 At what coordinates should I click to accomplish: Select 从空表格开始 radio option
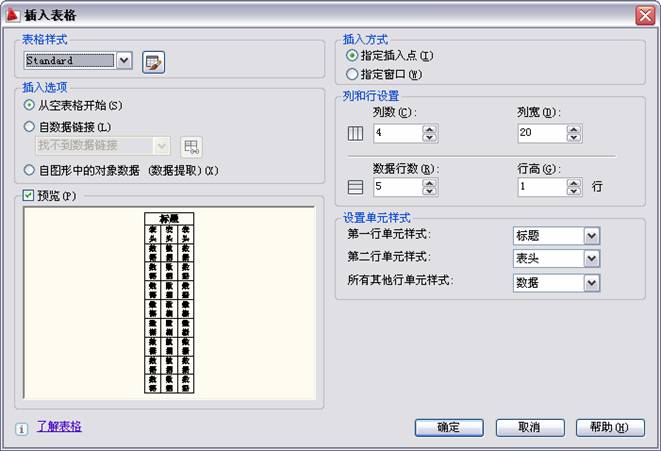(29, 105)
